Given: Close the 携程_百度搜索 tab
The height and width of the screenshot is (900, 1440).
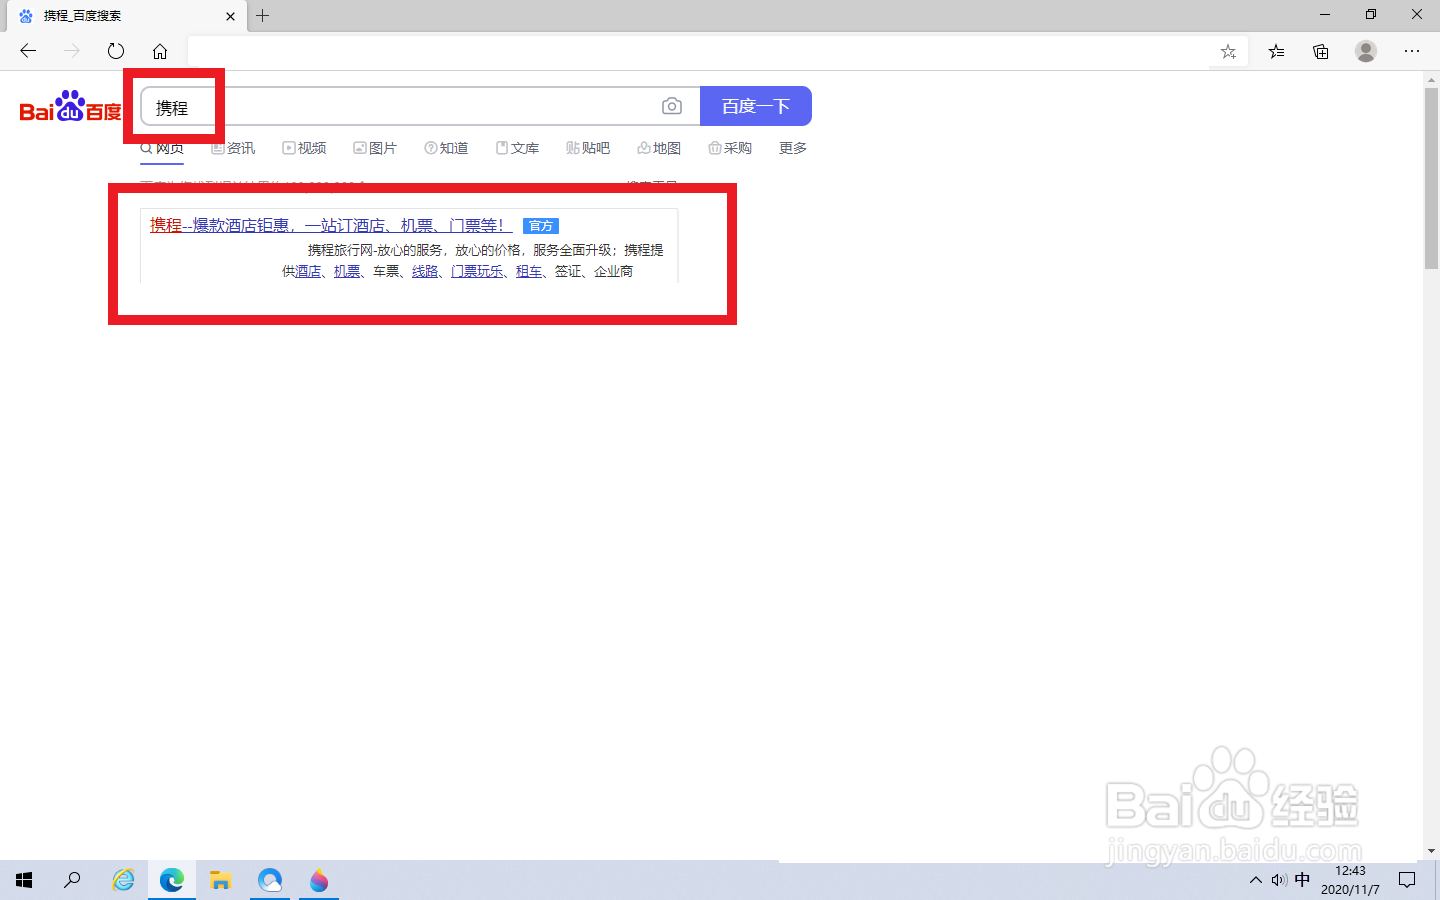Looking at the screenshot, I should coord(230,16).
